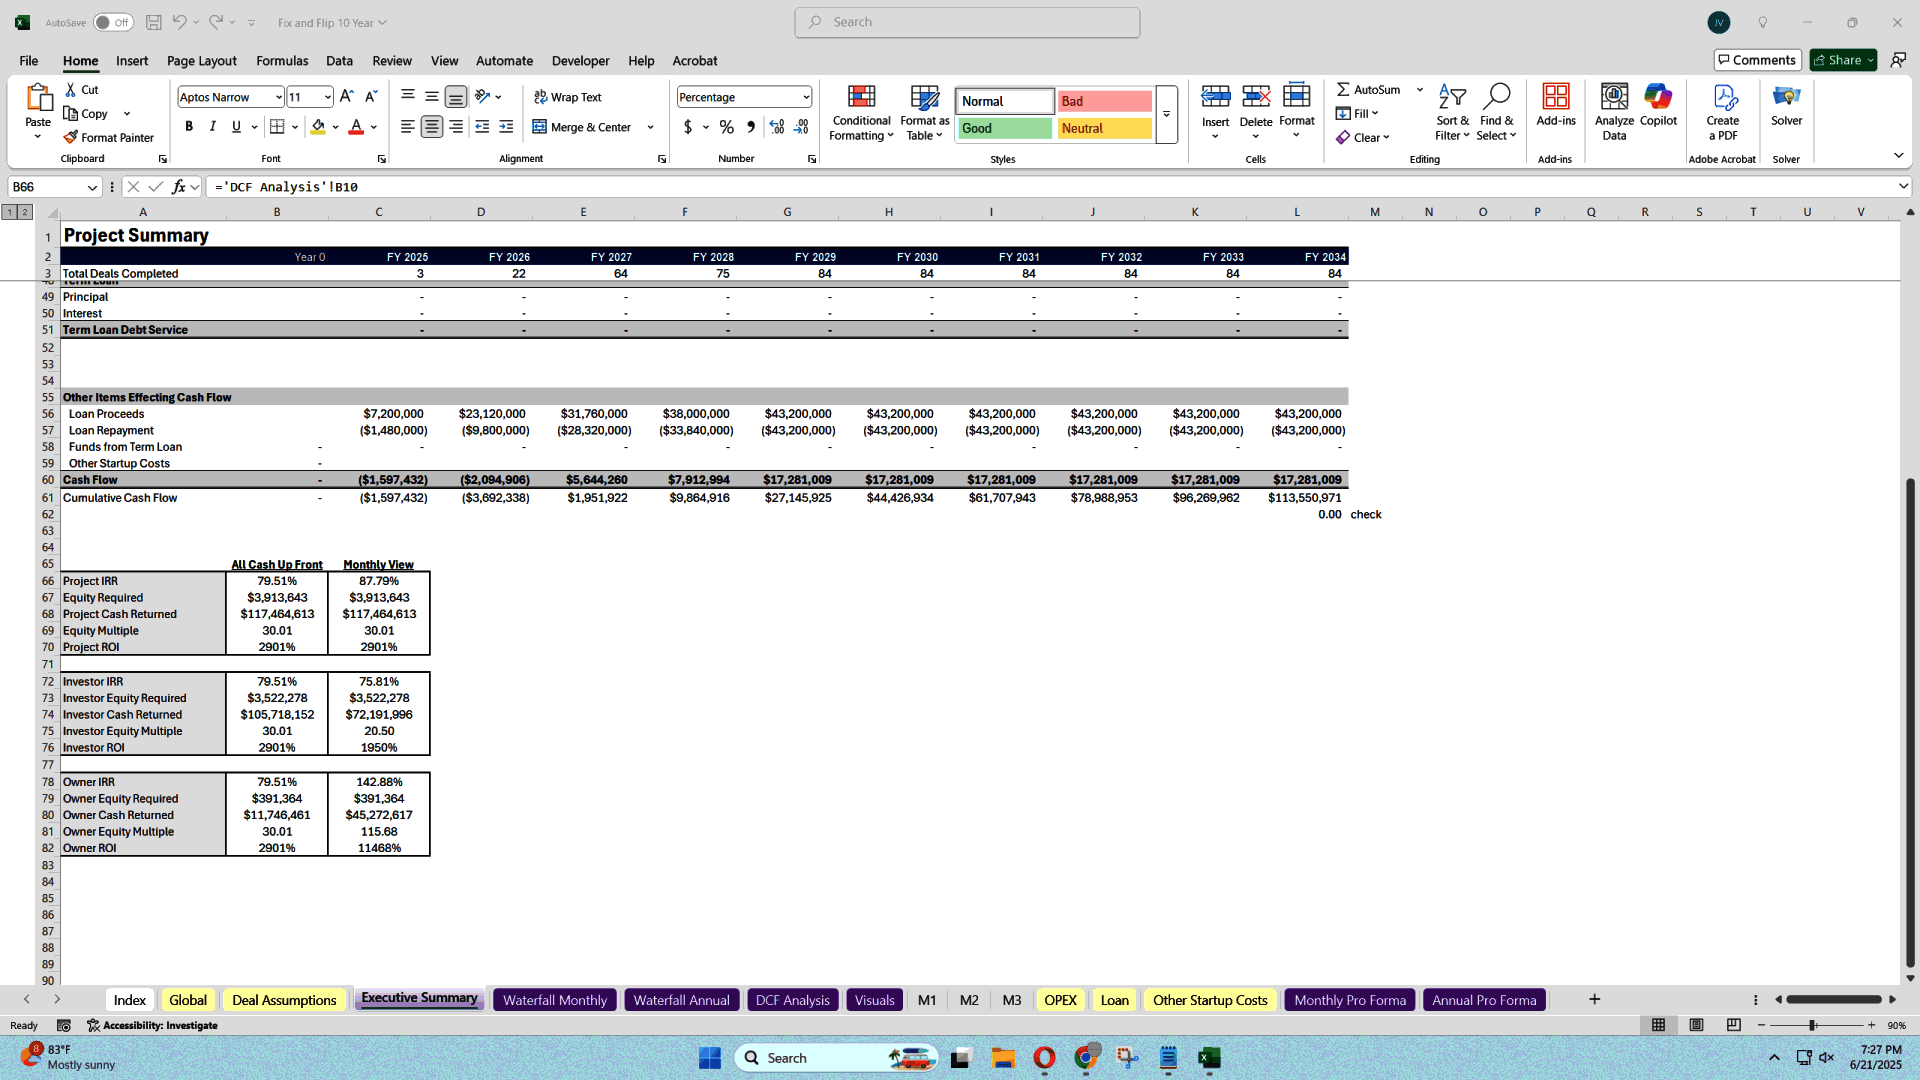Toggle Bottom Align vertical alignment

point(456,97)
